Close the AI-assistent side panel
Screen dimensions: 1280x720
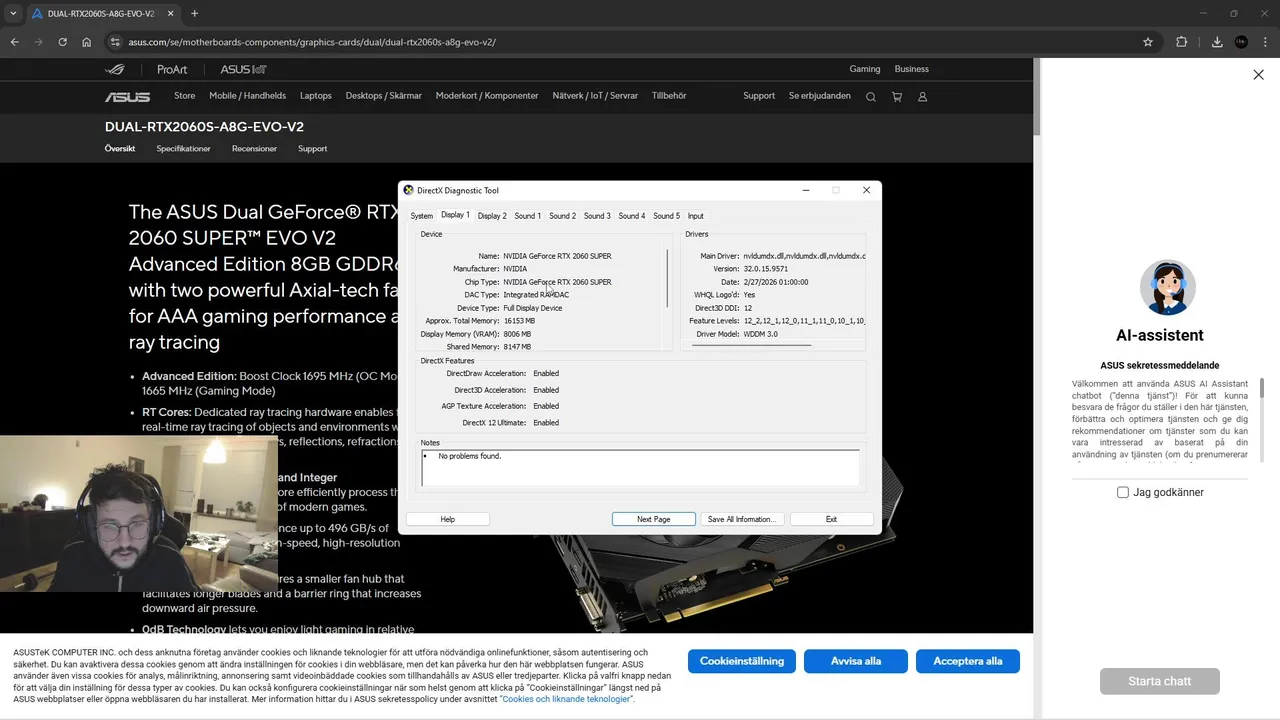coord(1258,75)
